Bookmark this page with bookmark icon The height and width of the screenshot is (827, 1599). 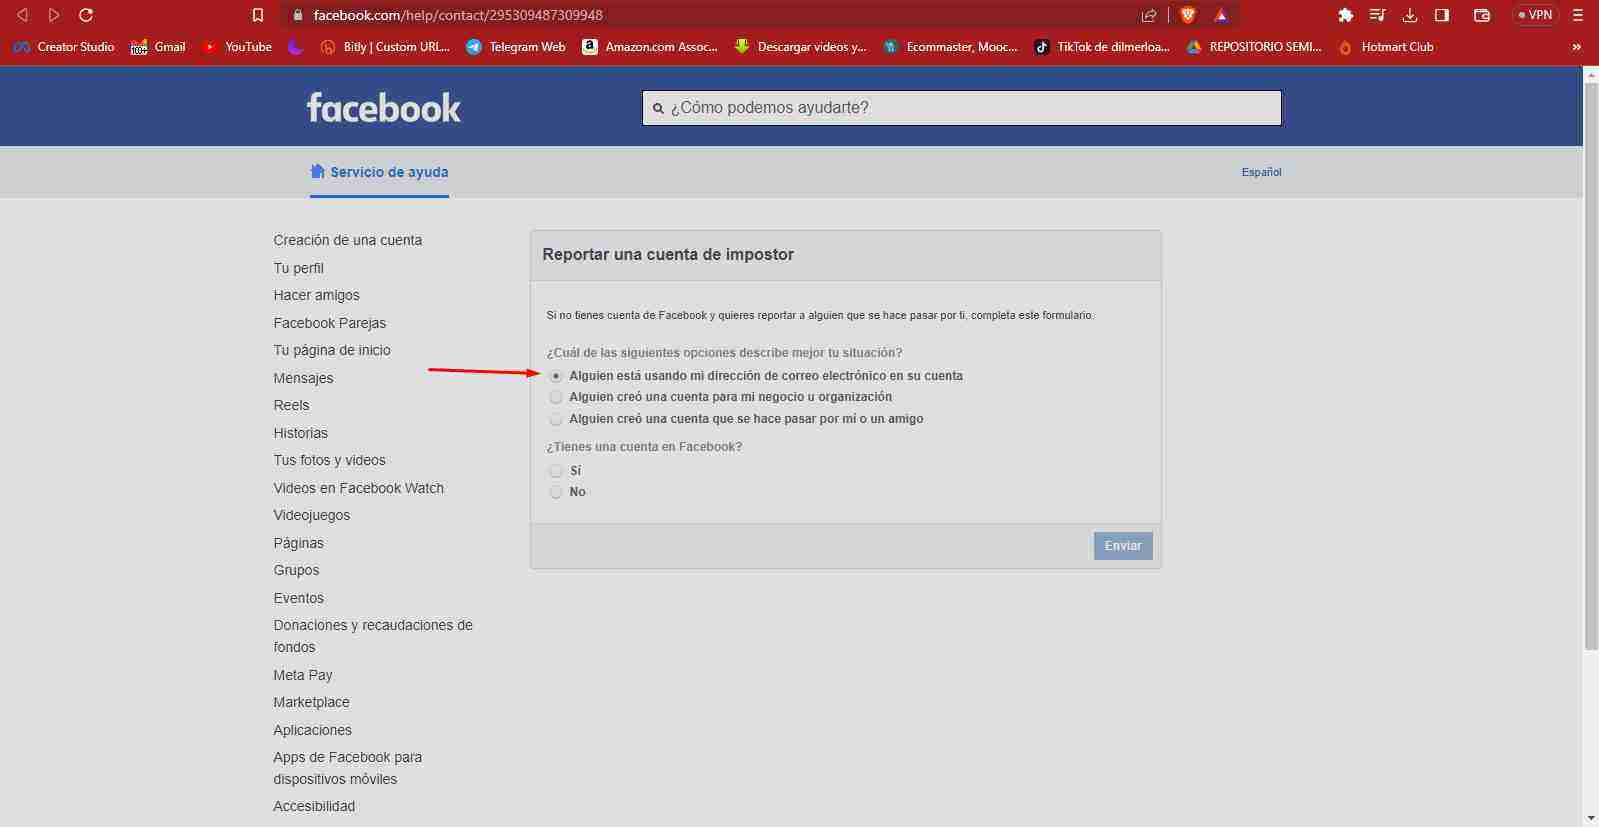(258, 15)
